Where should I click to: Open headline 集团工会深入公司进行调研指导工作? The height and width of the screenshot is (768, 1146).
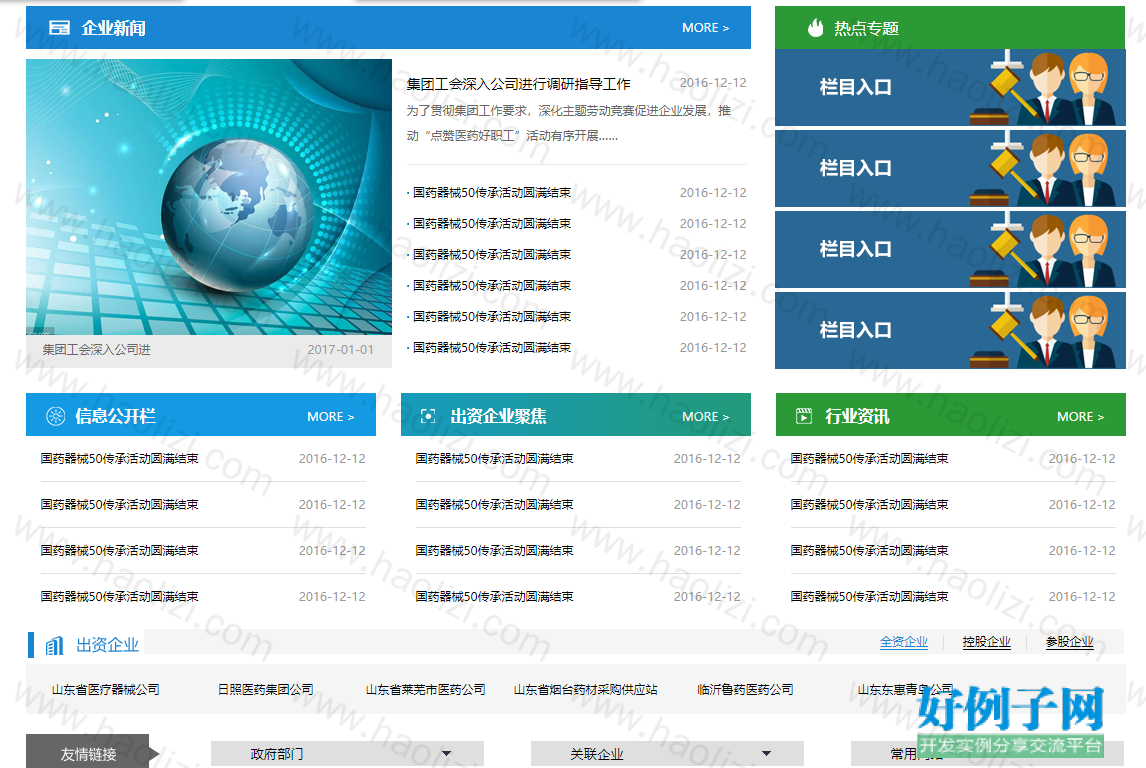[x=518, y=84]
